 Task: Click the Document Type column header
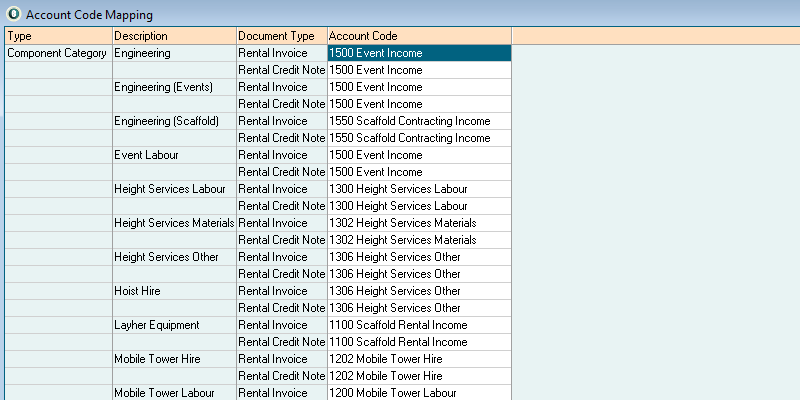coord(280,36)
